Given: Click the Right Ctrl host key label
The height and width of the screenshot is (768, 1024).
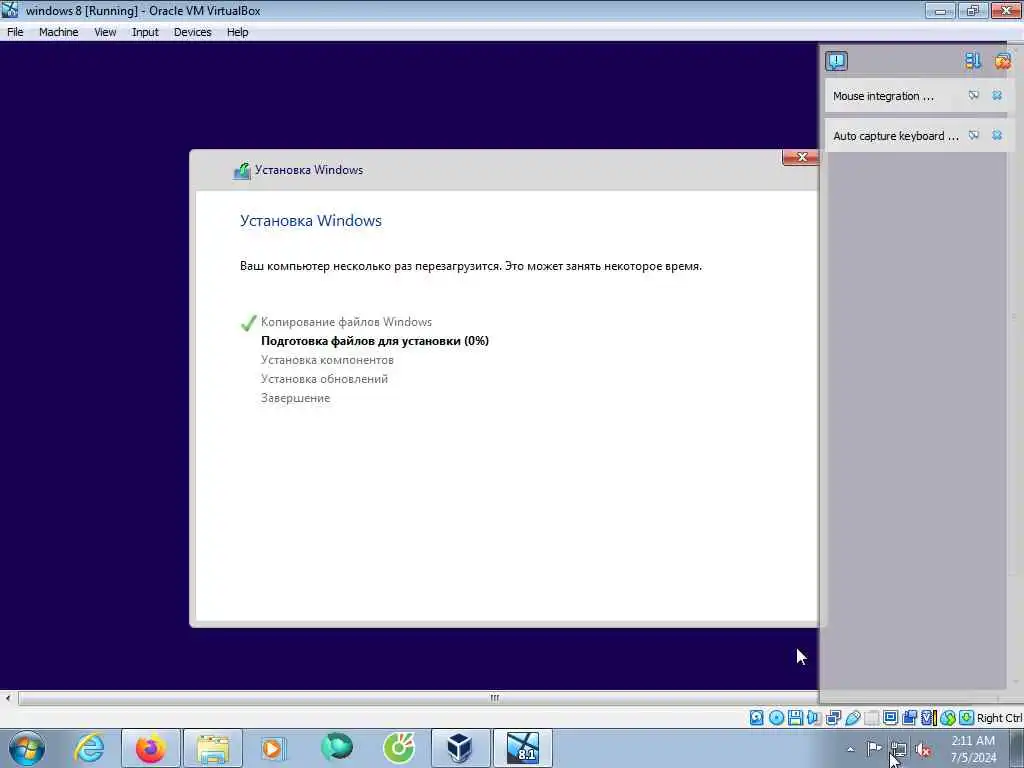Looking at the screenshot, I should tap(999, 718).
